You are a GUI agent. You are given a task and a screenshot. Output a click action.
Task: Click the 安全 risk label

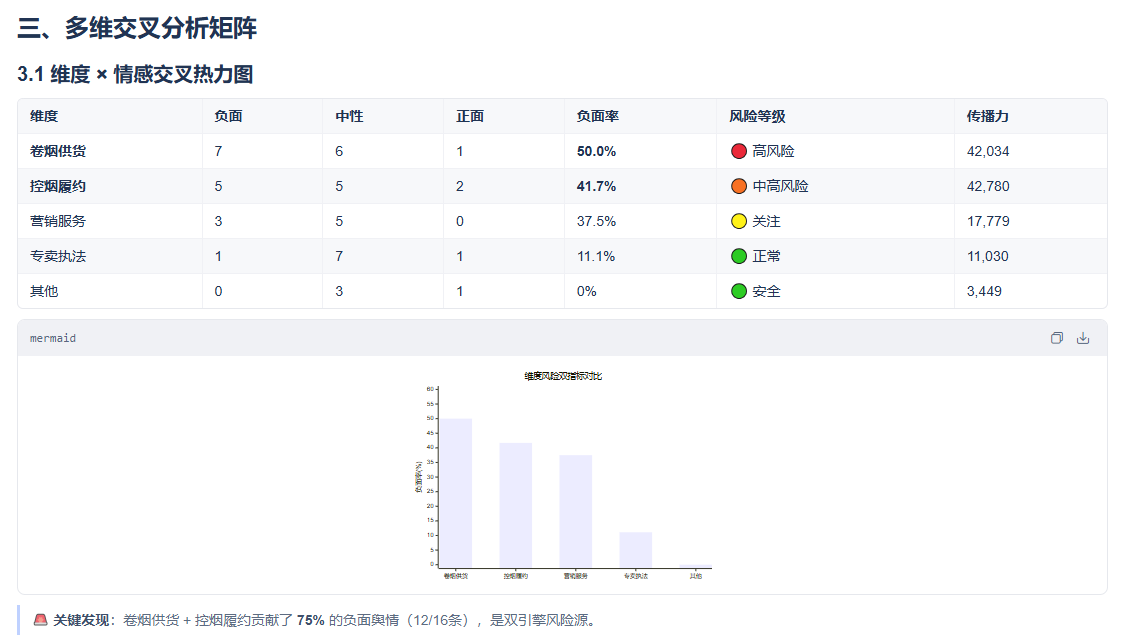(x=766, y=291)
